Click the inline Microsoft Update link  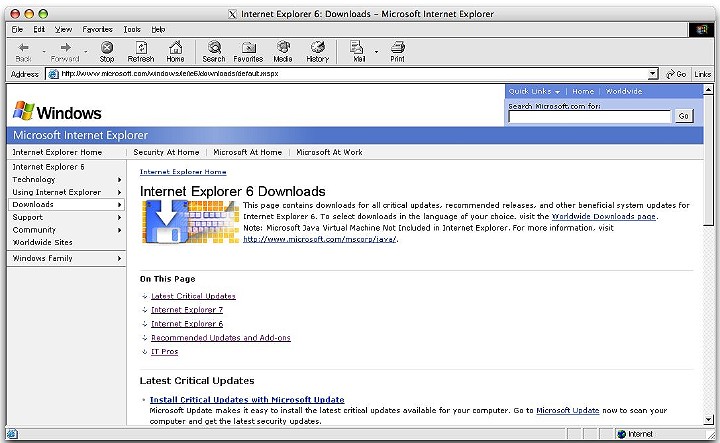tap(568, 410)
